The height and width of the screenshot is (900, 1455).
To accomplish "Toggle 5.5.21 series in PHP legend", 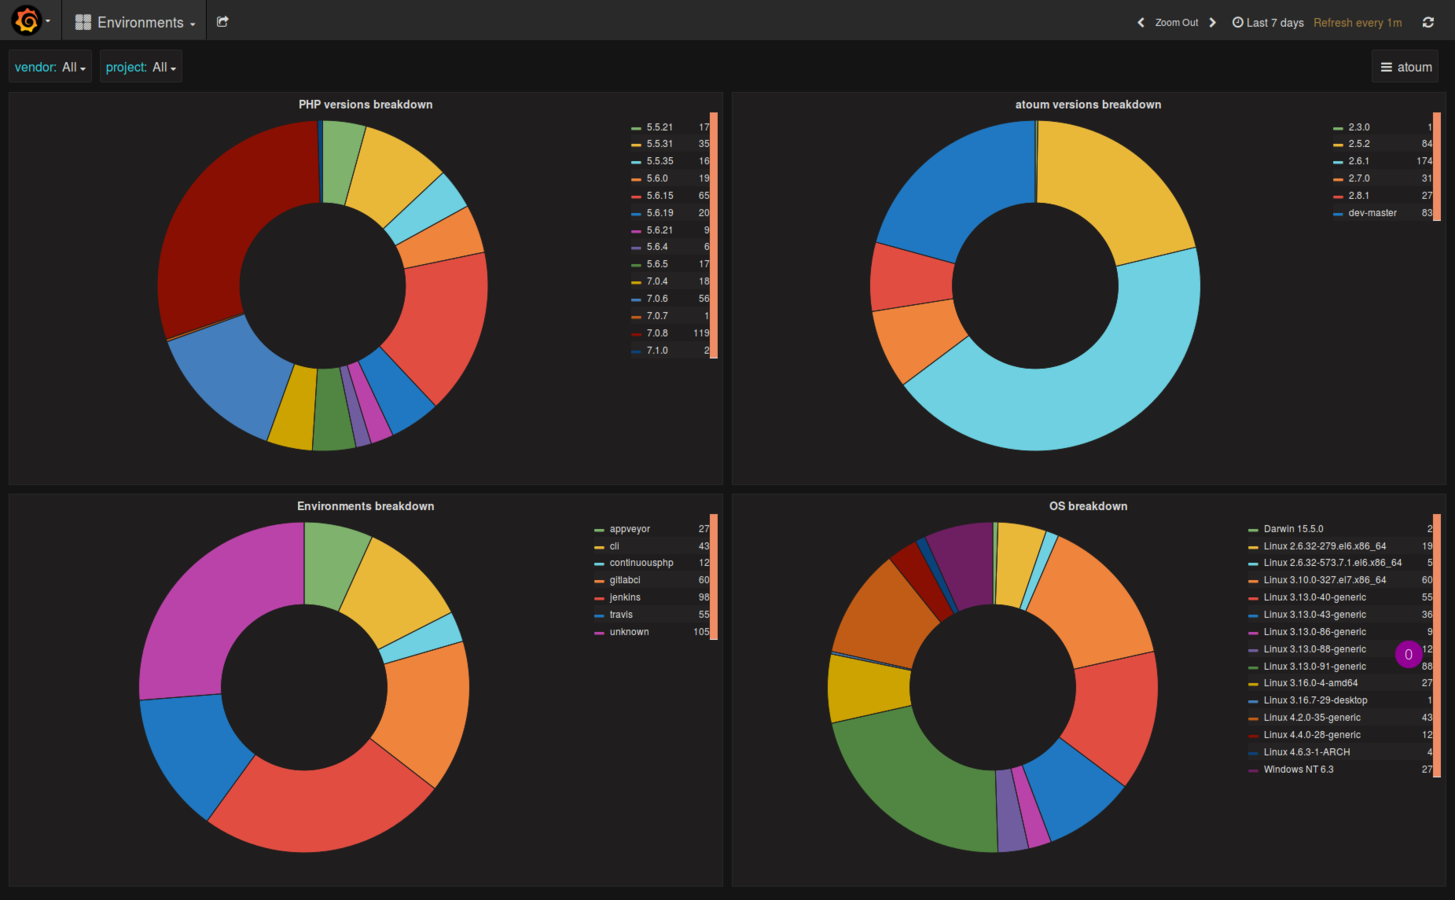I will point(659,127).
